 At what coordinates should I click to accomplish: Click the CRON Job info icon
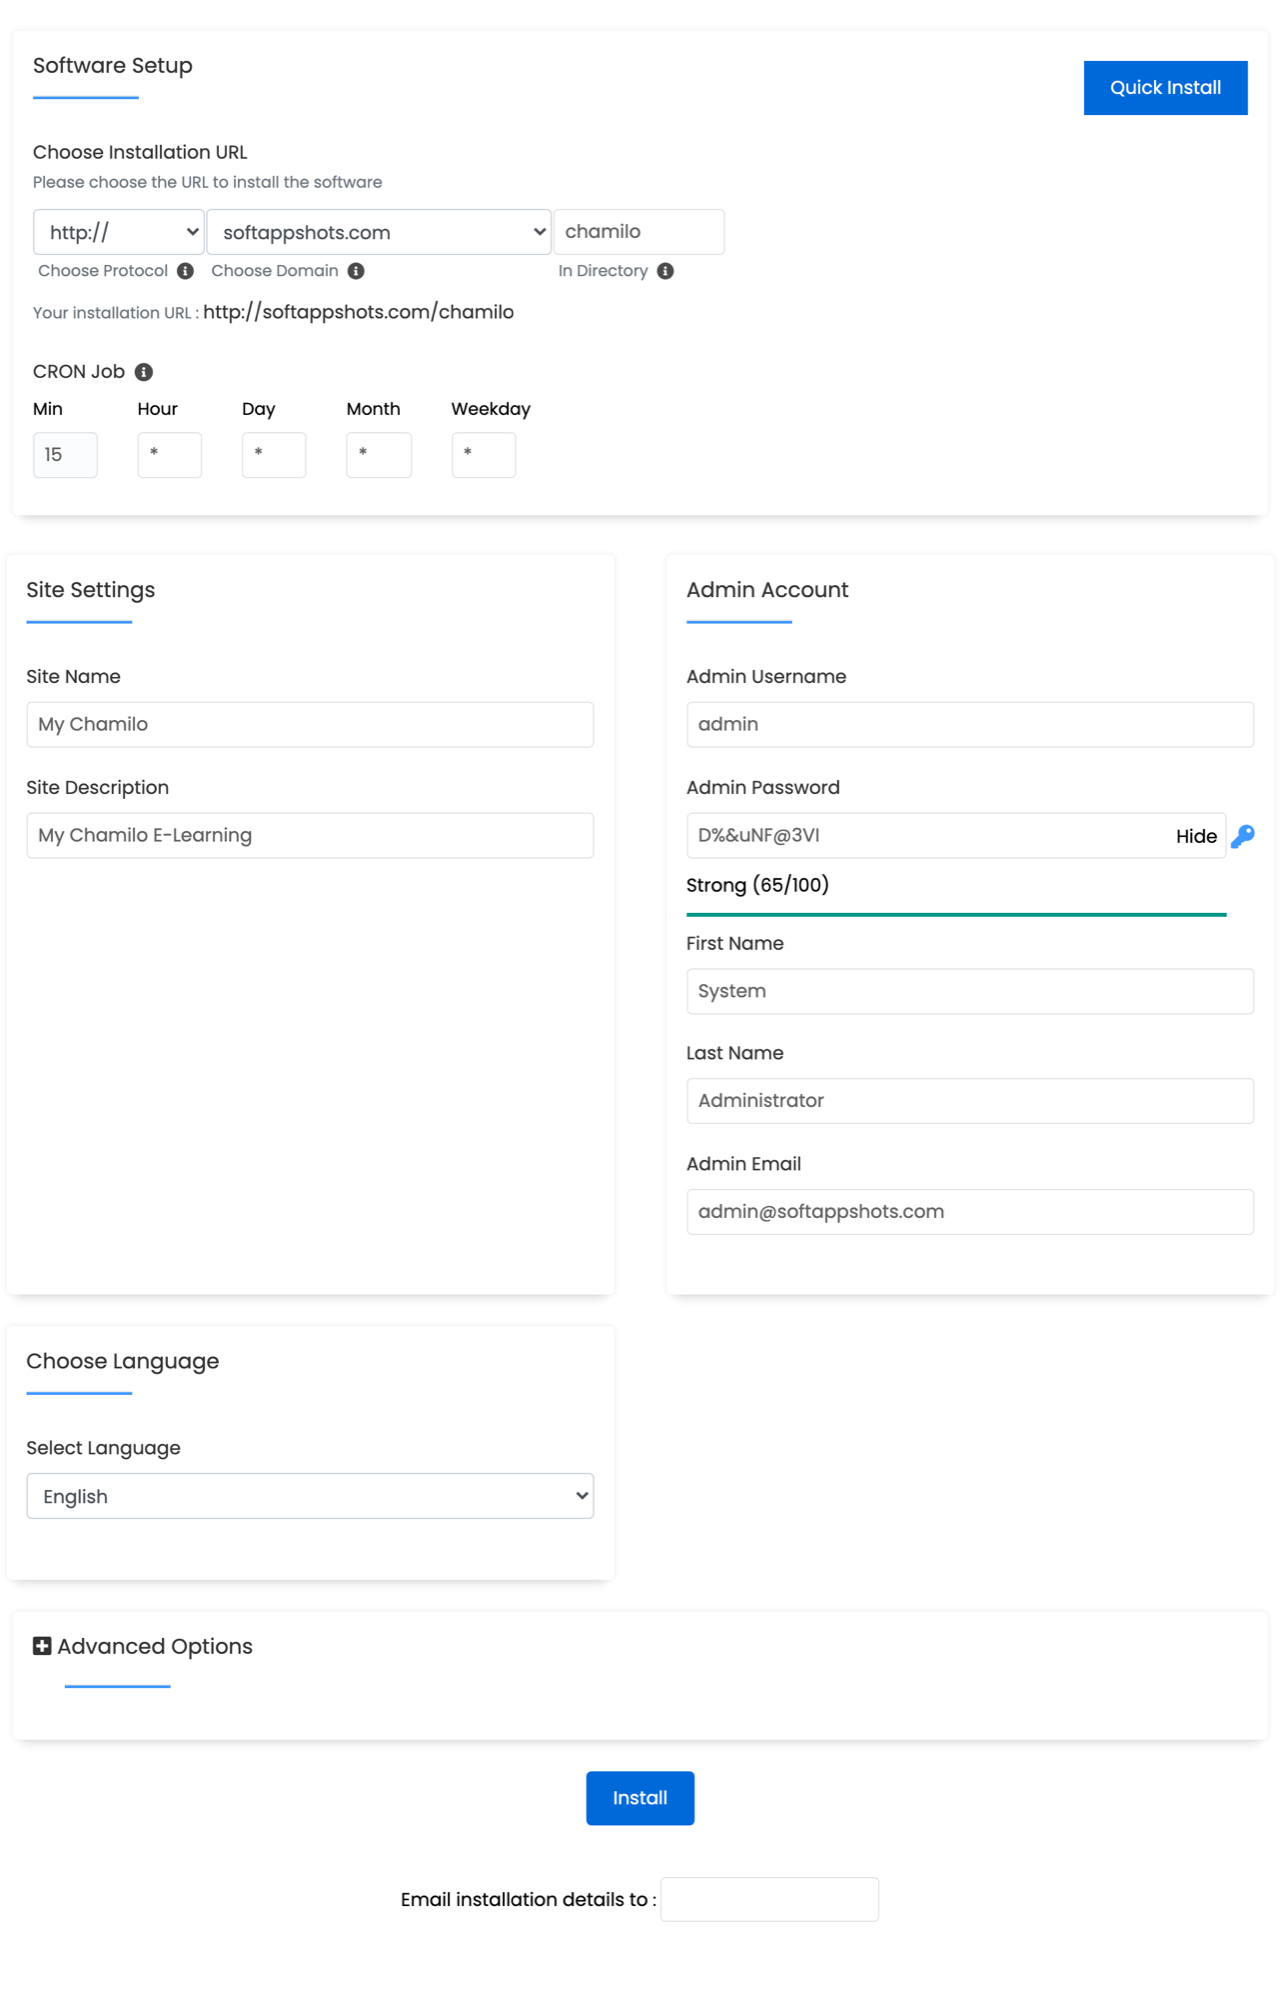click(x=144, y=372)
